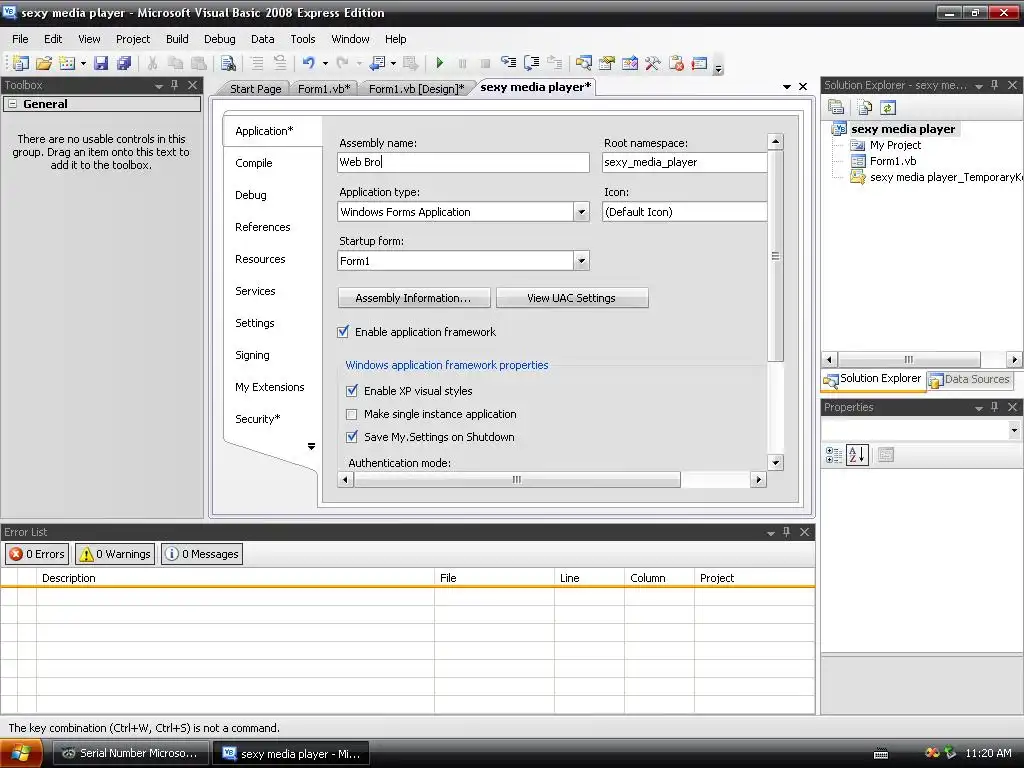Image resolution: width=1024 pixels, height=768 pixels.
Task: Pin the Error List panel auto-hide icon
Action: point(786,532)
